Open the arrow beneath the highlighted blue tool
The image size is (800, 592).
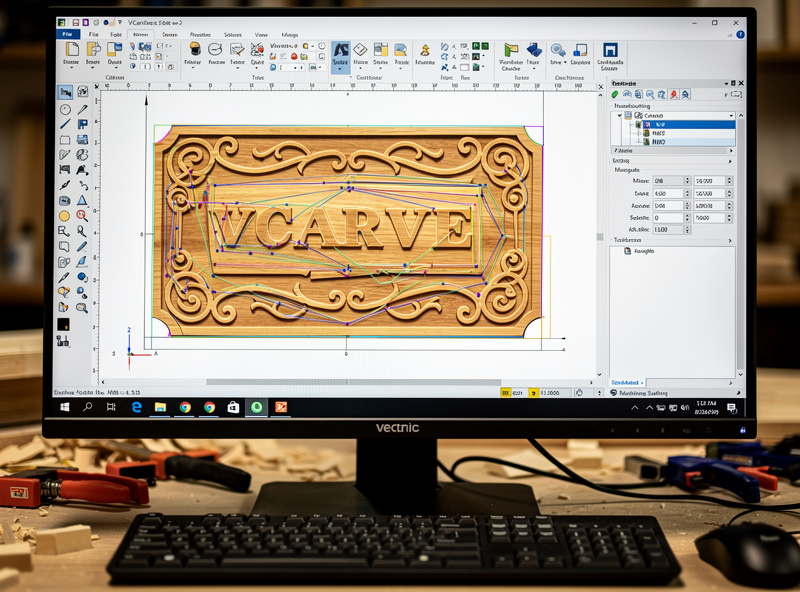tap(340, 69)
